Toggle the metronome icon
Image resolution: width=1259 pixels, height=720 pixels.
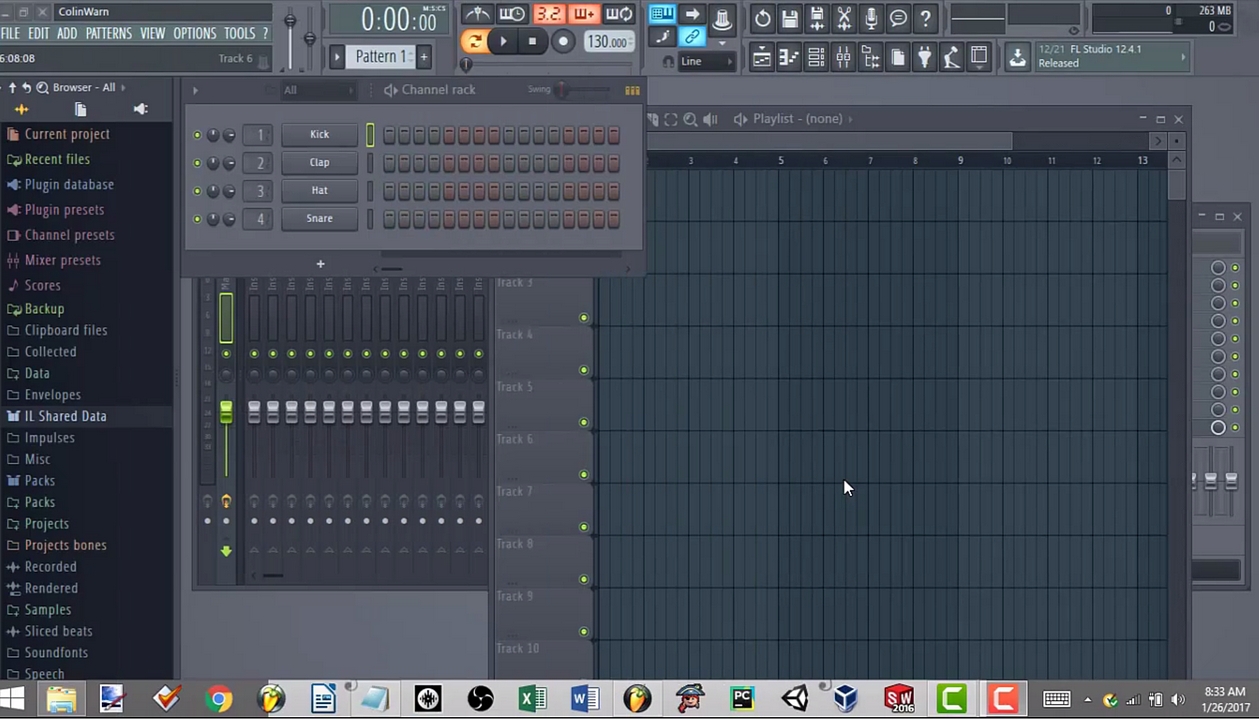pos(476,14)
